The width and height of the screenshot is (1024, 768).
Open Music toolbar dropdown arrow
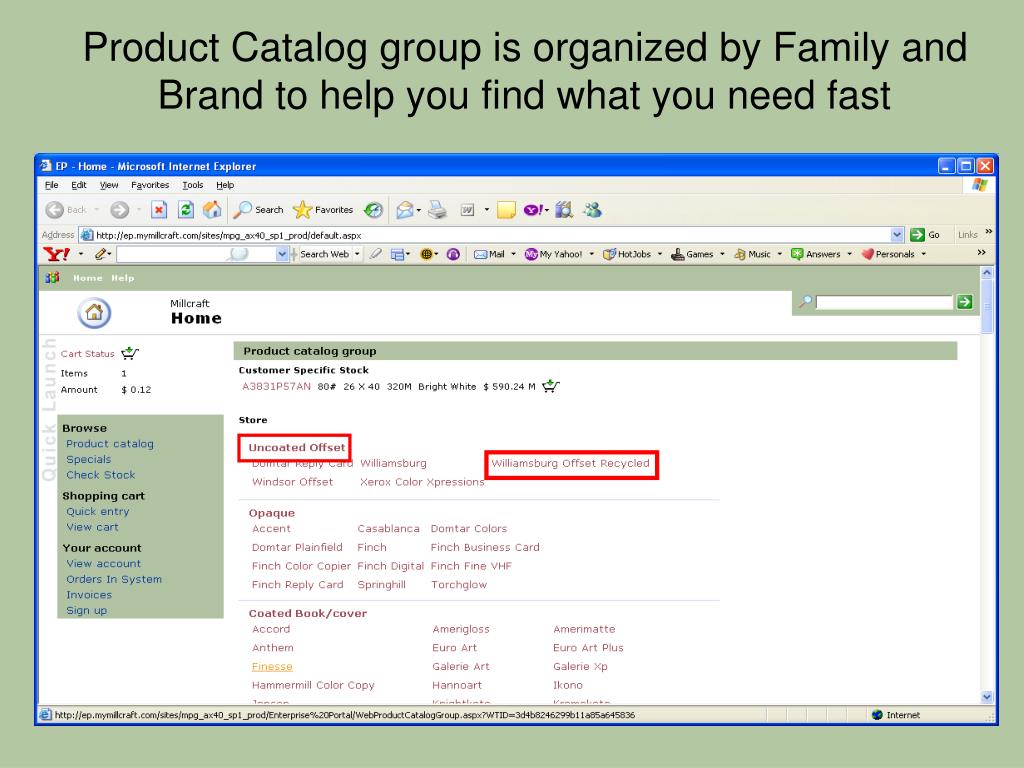click(780, 254)
